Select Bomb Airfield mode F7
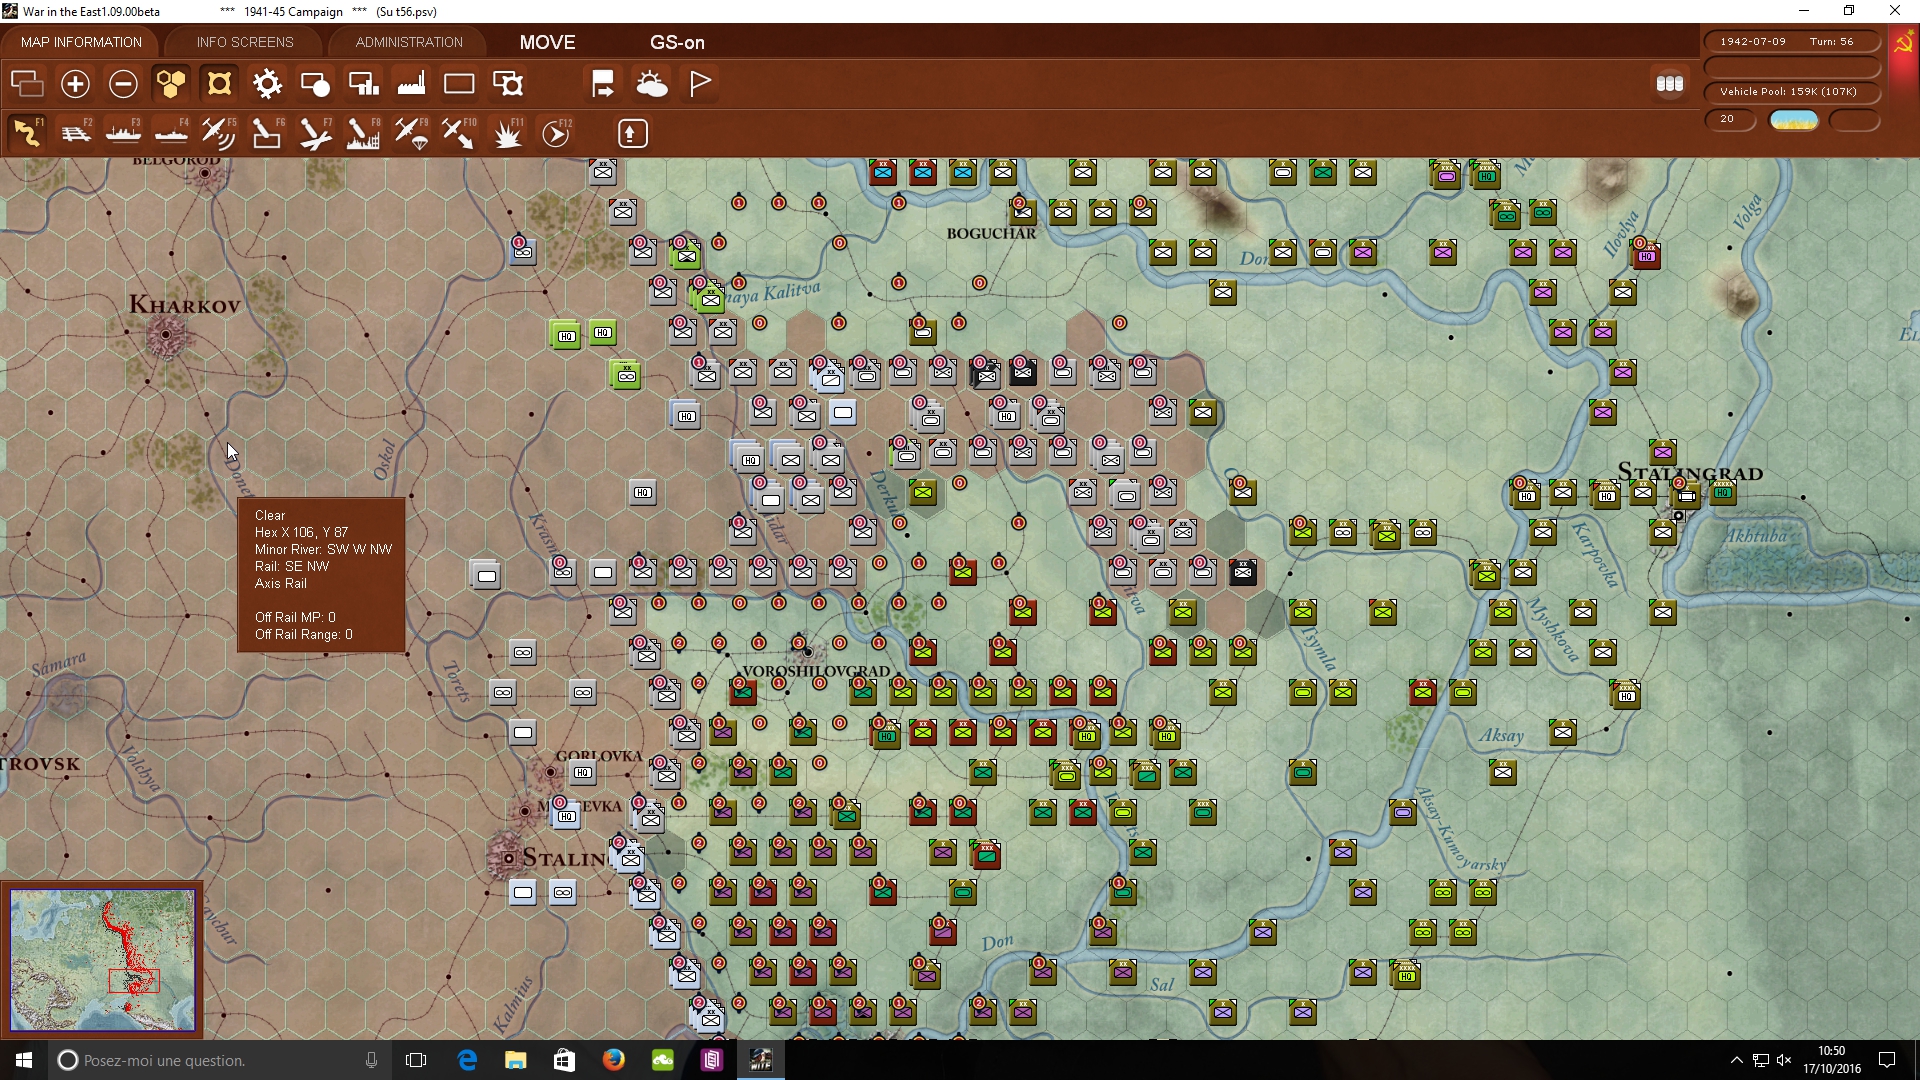1920x1080 pixels. [315, 133]
